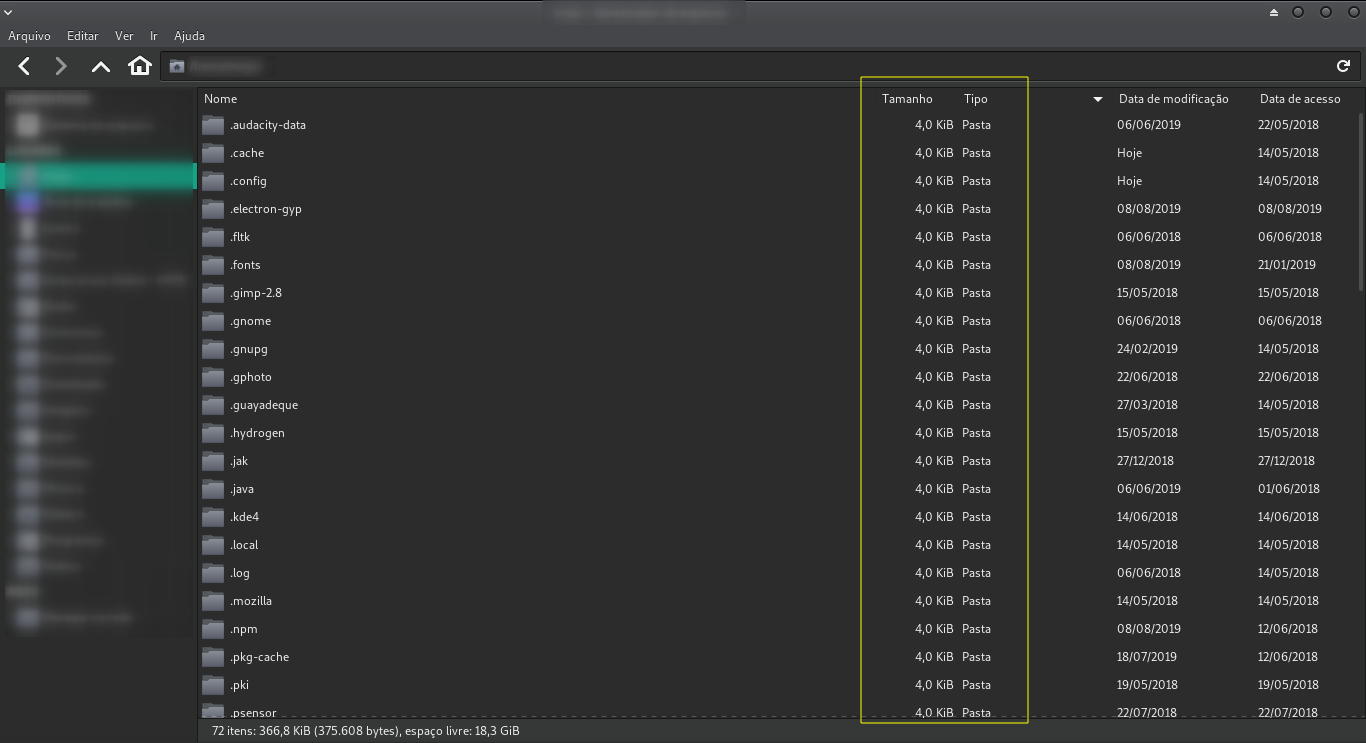
Task: Sort list by Nome column header
Action: tap(221, 99)
